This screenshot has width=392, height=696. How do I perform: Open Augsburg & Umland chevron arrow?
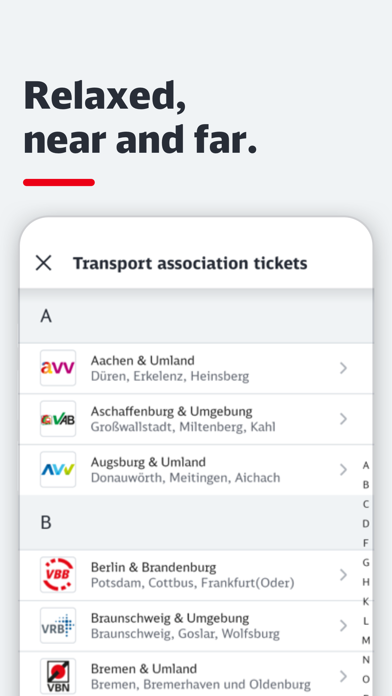(x=343, y=470)
